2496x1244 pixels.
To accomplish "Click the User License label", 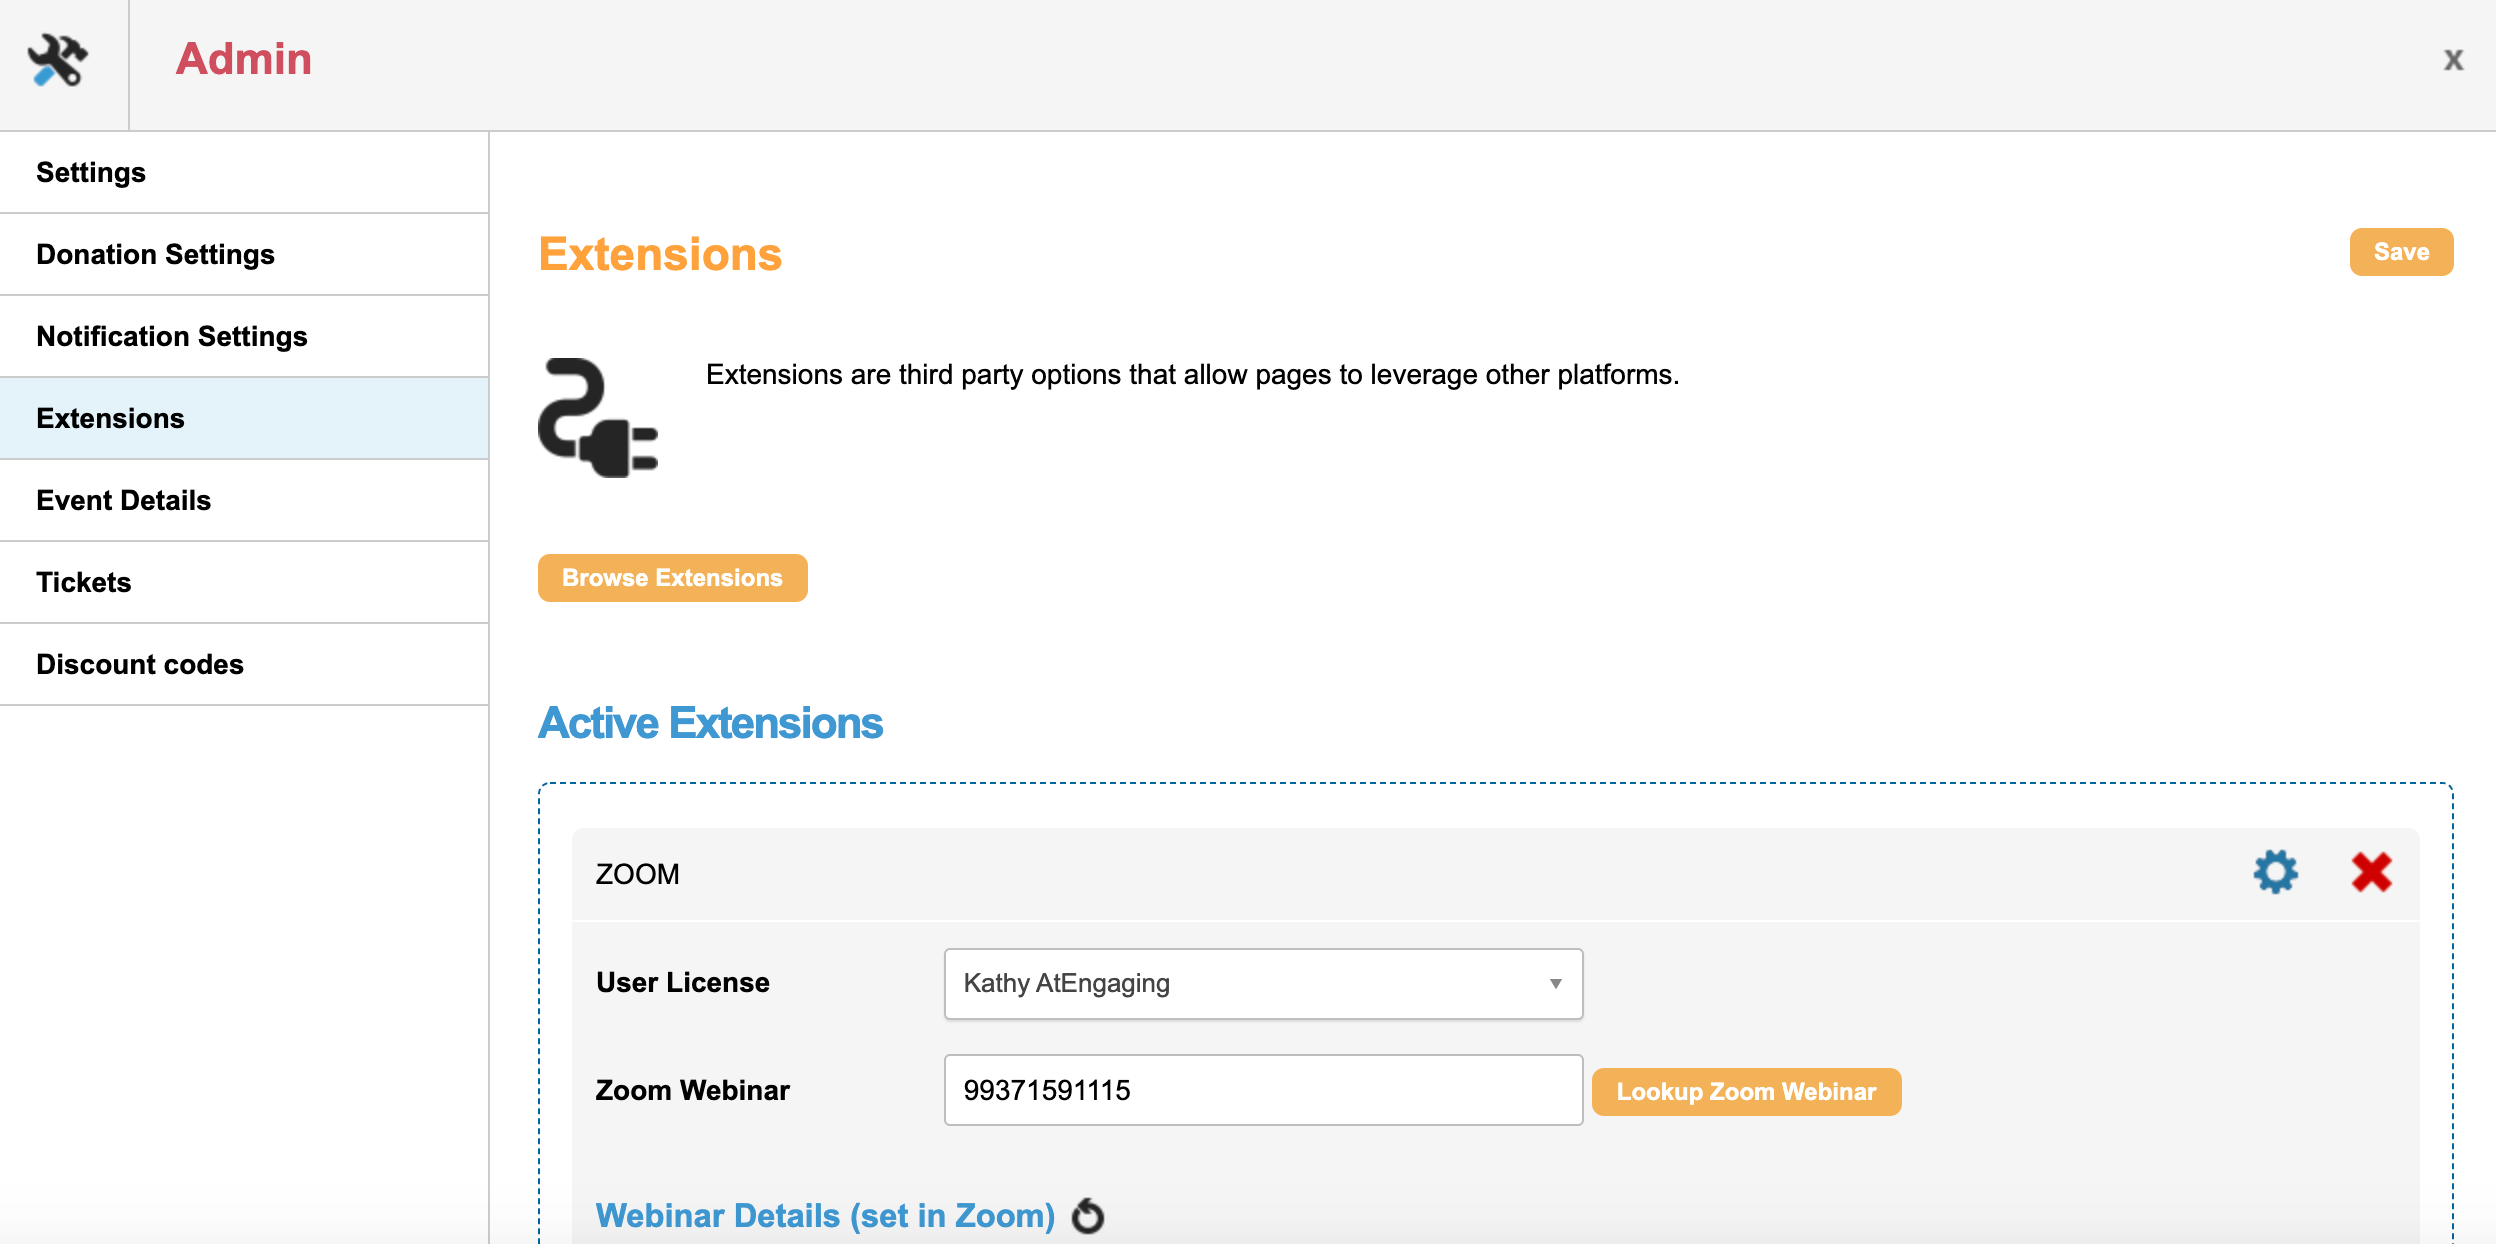I will pos(683,983).
